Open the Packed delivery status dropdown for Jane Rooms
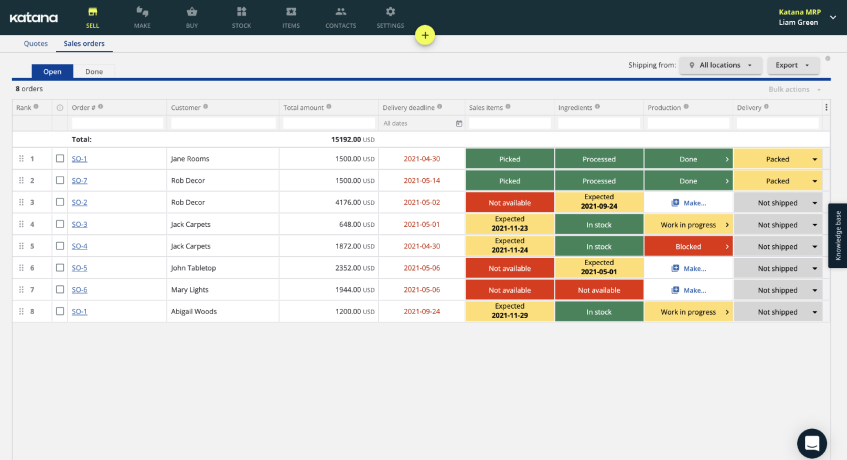This screenshot has height=460, width=847. (814, 159)
